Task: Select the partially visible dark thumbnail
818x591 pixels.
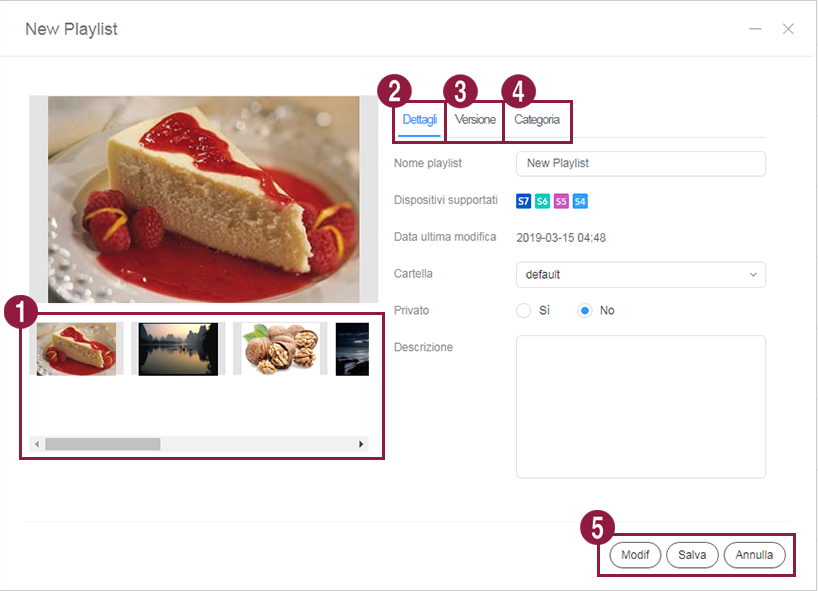Action: click(352, 349)
